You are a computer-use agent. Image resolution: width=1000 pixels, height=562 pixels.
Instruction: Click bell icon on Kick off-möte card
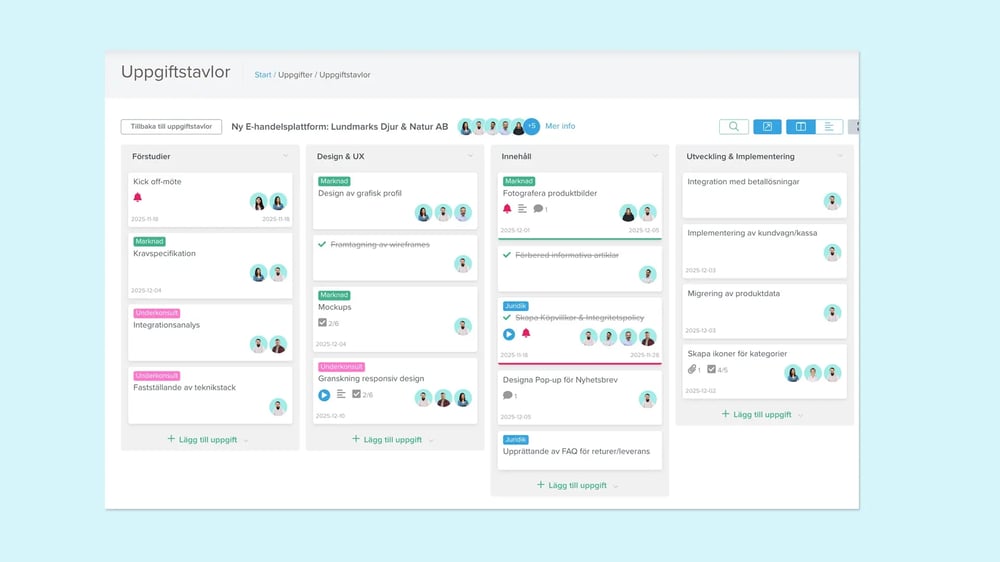click(138, 198)
